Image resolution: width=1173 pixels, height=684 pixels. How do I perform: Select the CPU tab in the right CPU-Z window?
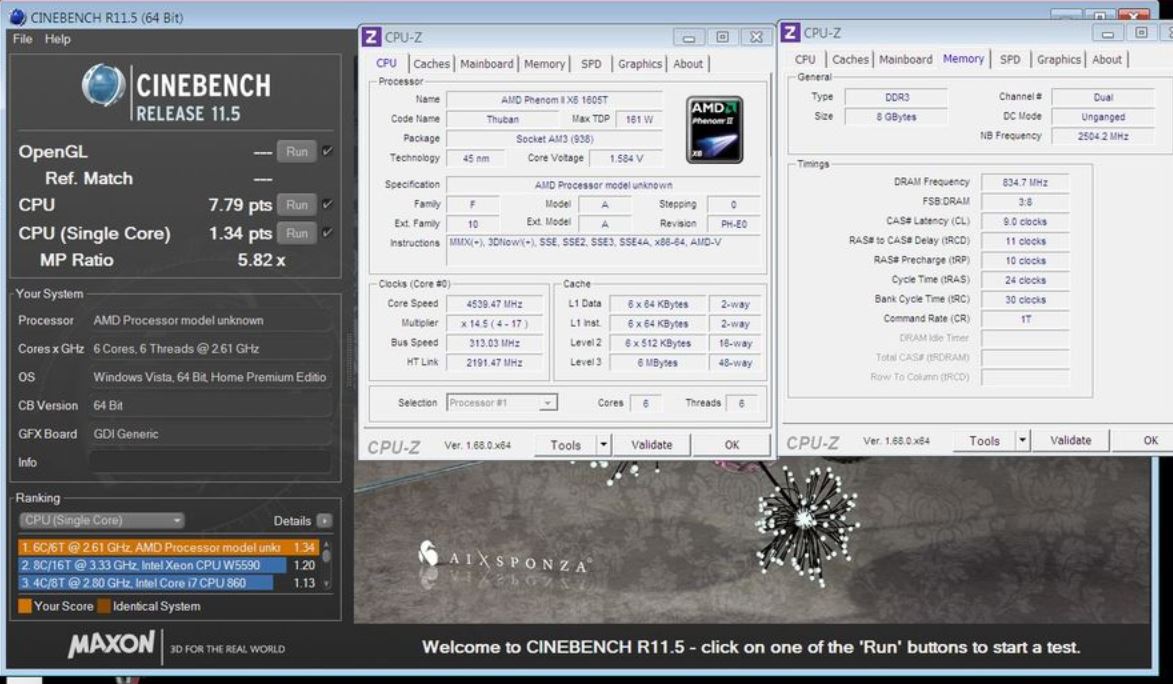pos(805,59)
